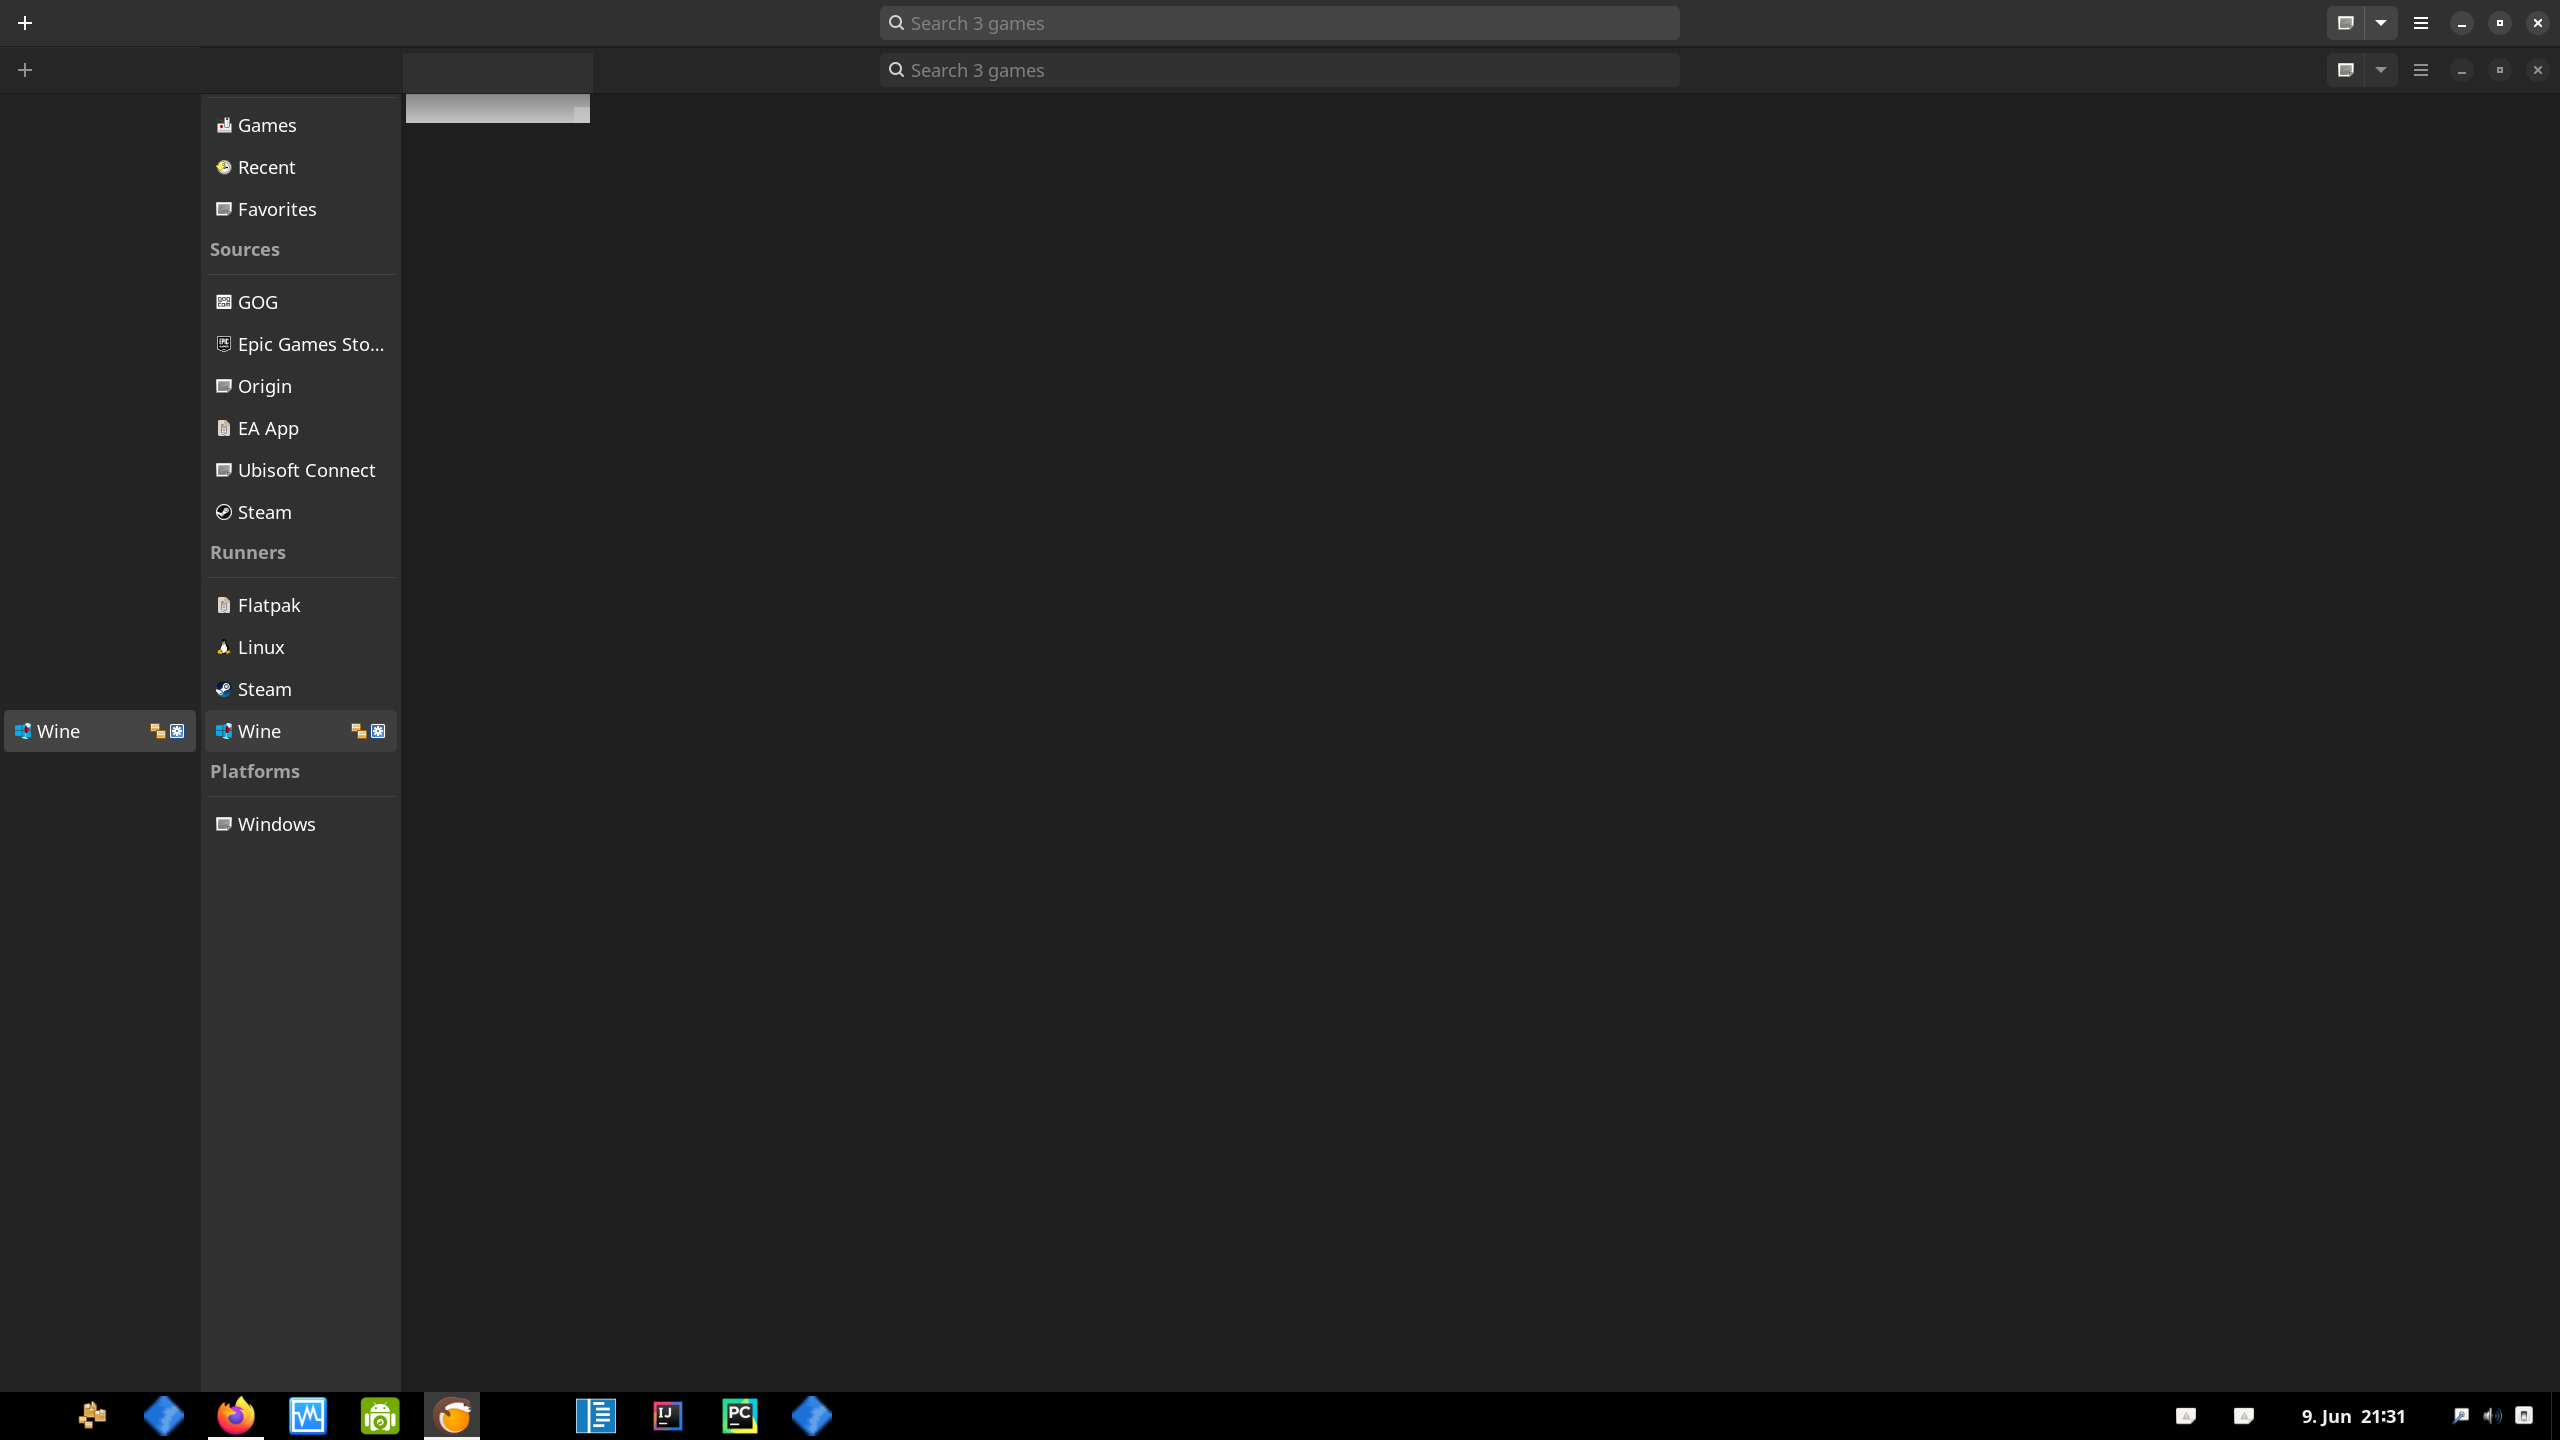Viewport: 2560px width, 1440px height.
Task: Select the Origin source
Action: [x=264, y=385]
